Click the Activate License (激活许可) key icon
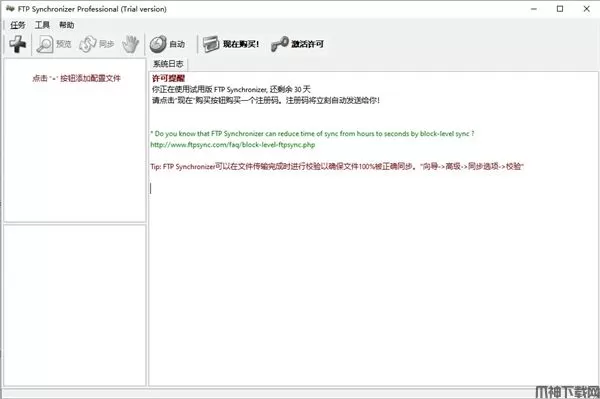600x399 pixels. pyautogui.click(x=280, y=44)
